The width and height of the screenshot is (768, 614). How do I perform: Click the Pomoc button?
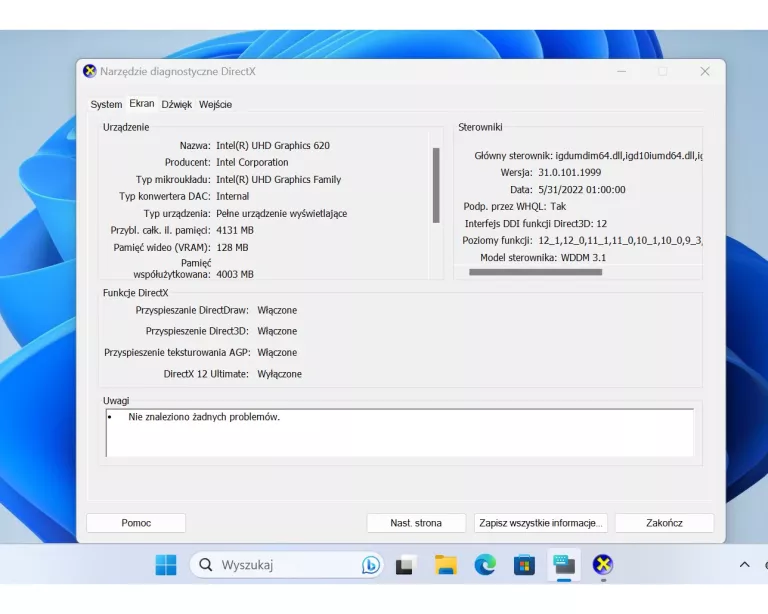click(x=136, y=523)
